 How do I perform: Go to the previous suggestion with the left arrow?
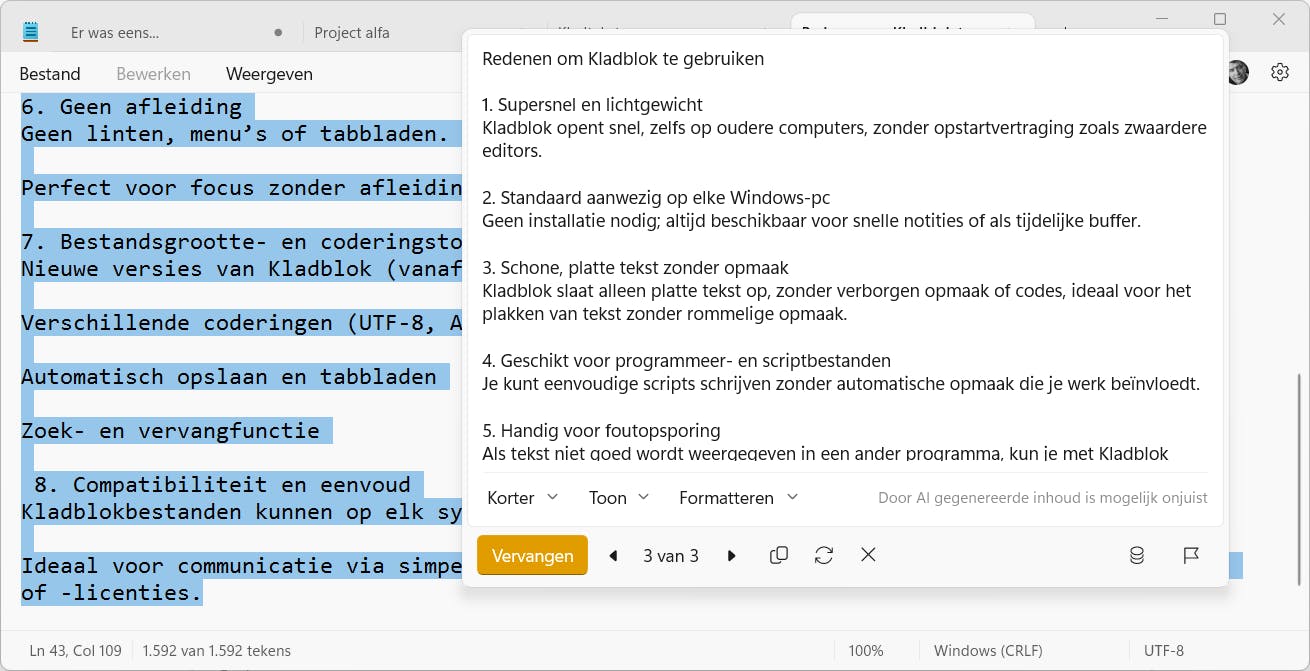click(x=613, y=555)
